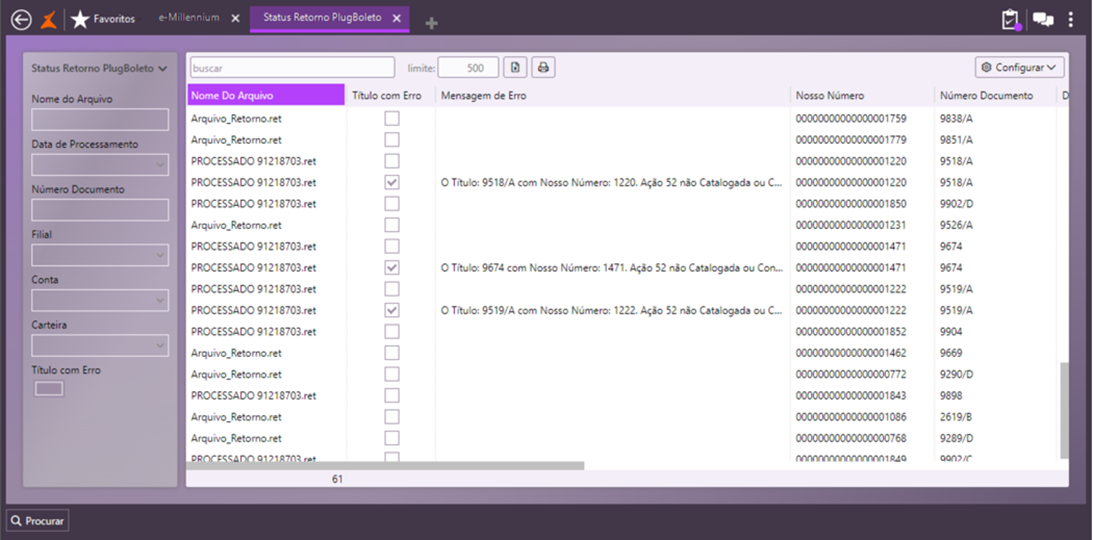The width and height of the screenshot is (1093, 540).
Task: Select Arquivo_Retorno.ret in row 9838/A
Action: click(236, 118)
